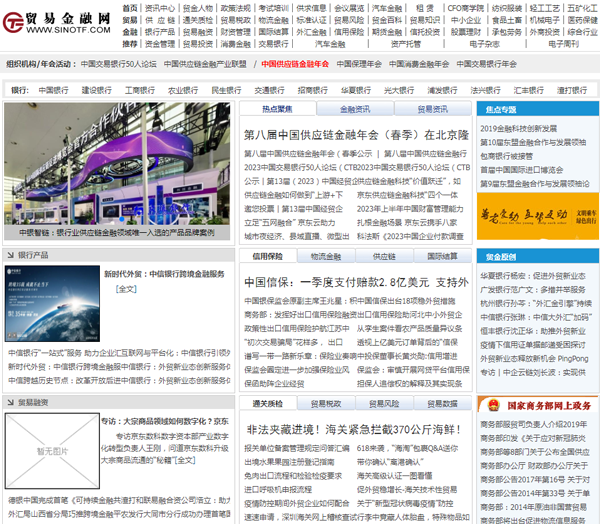Open 中国银行 in the banks row
This screenshot has width=600, height=524.
point(54,90)
